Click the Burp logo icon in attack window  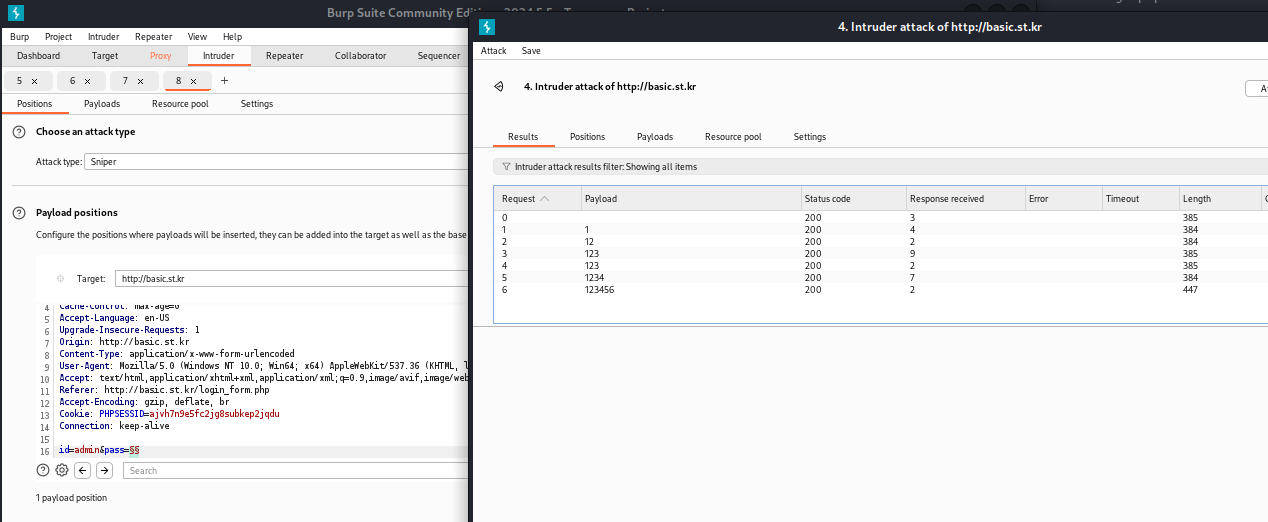tap(489, 27)
